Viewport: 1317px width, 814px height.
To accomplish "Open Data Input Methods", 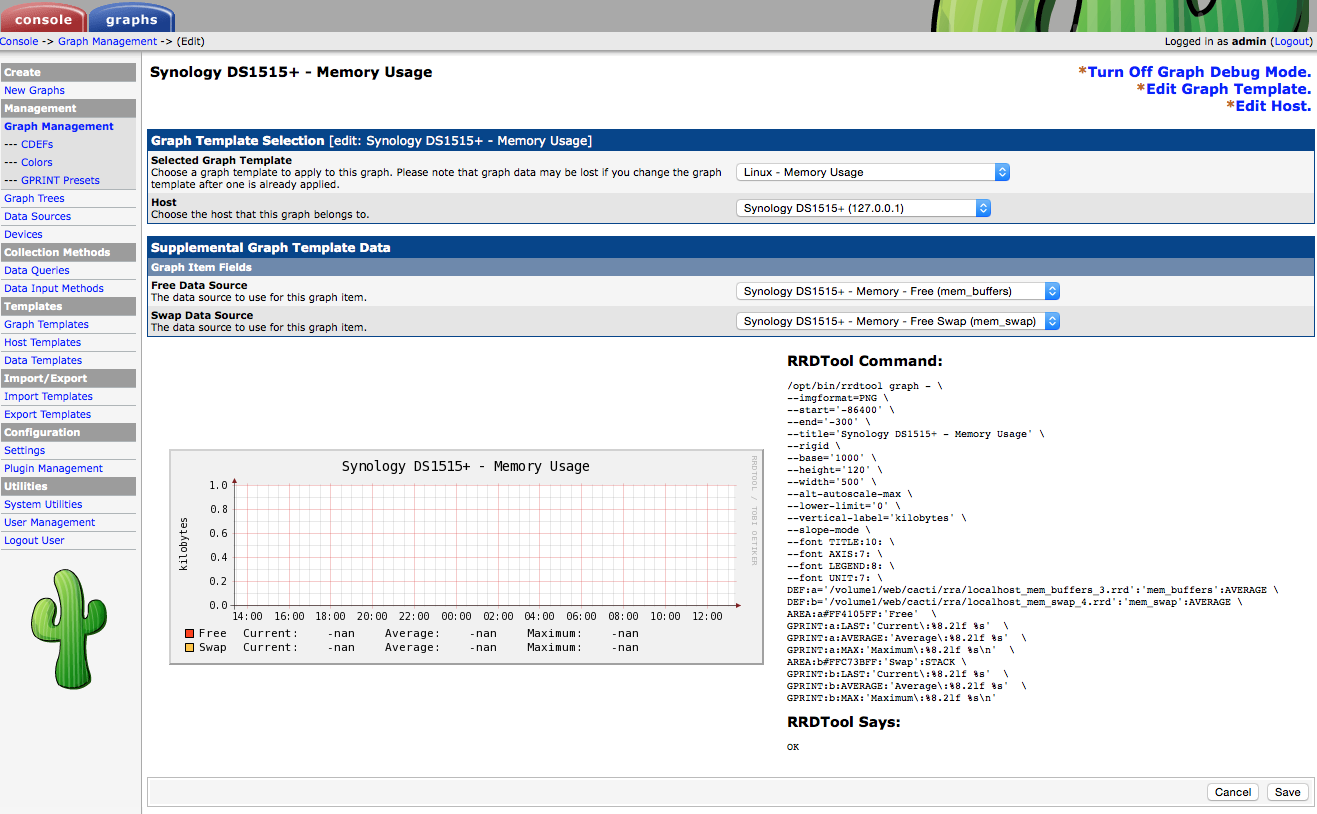I will pos(54,288).
